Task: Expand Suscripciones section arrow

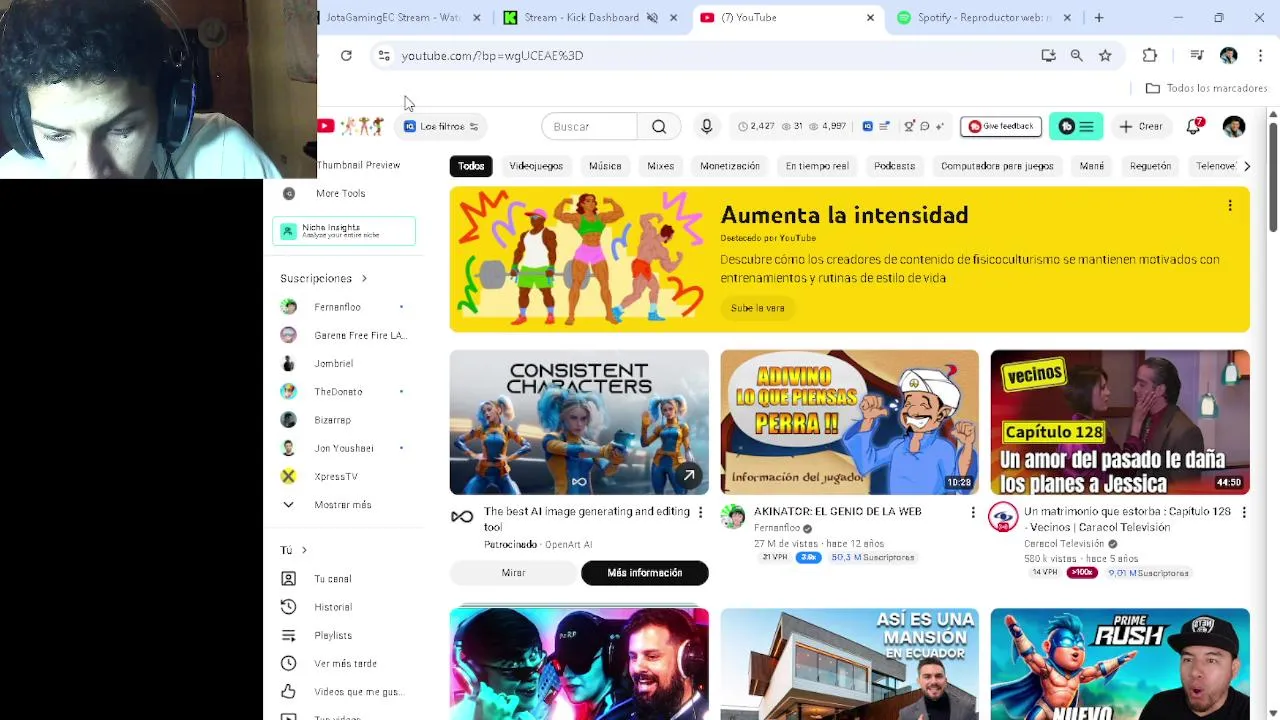Action: [364, 278]
